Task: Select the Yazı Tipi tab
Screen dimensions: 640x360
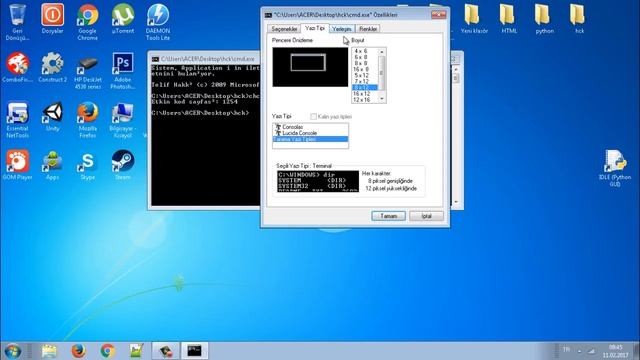Action: pyautogui.click(x=315, y=28)
